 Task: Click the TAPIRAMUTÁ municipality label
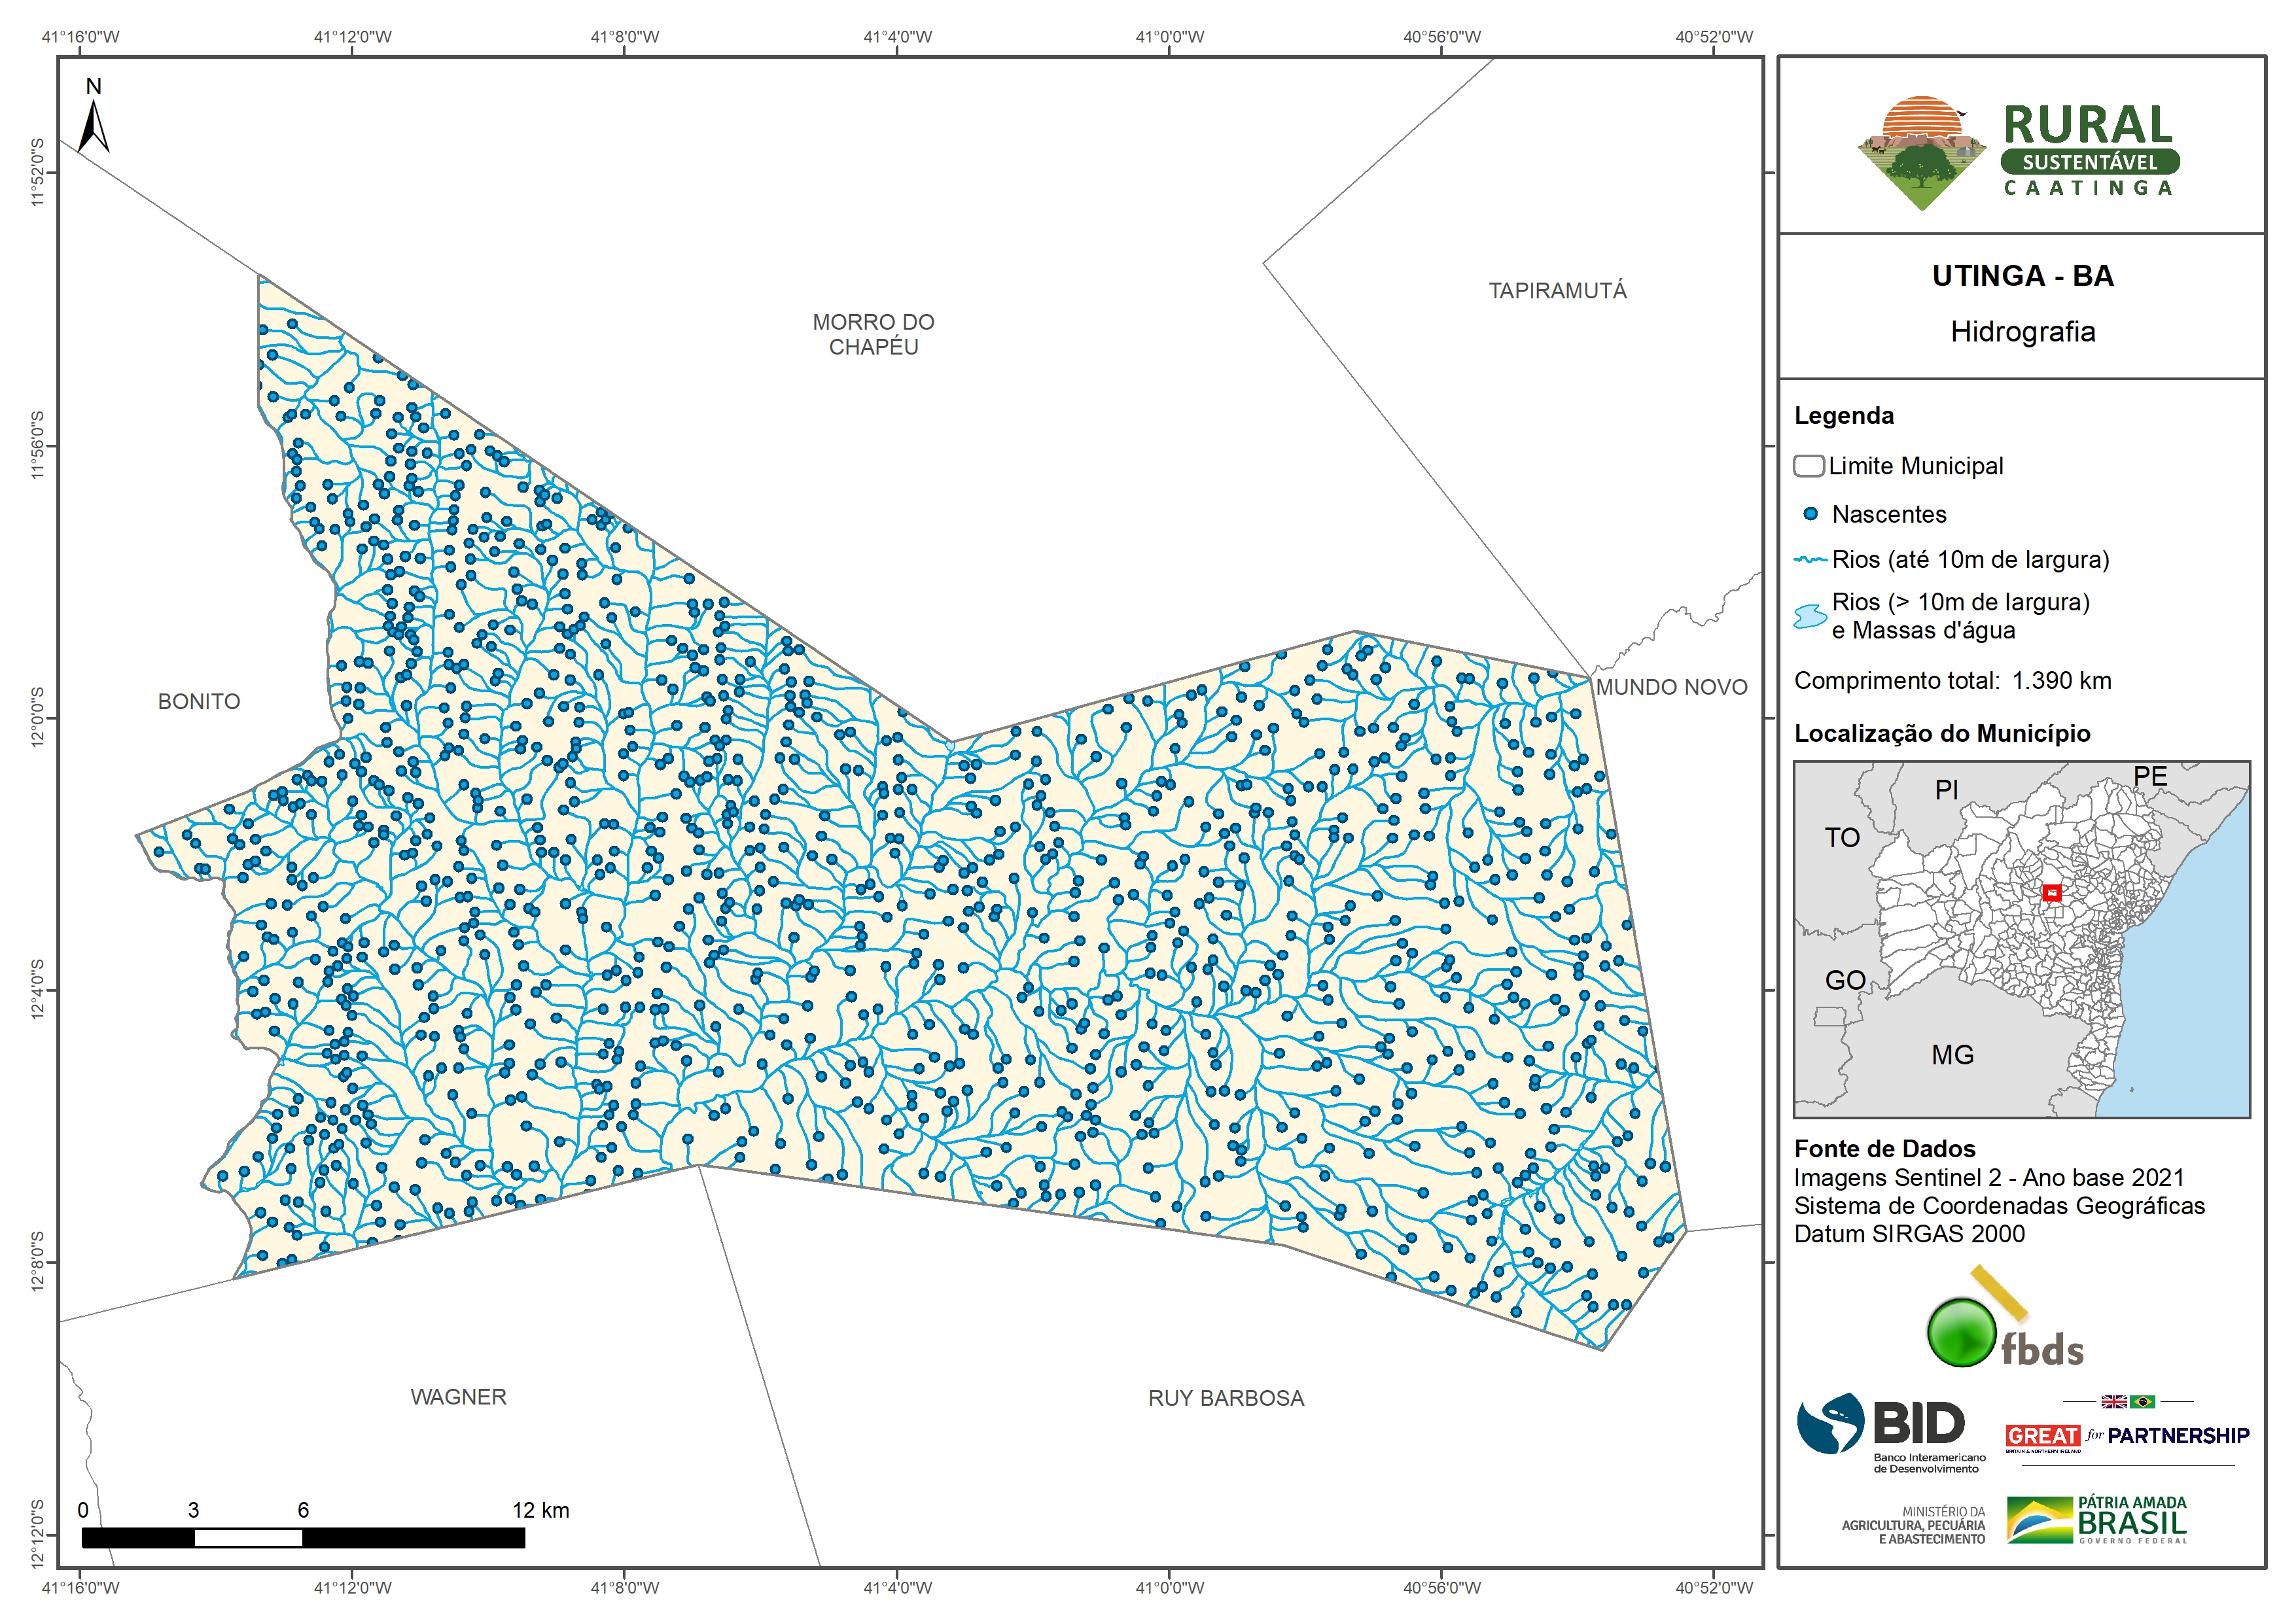tap(1557, 291)
